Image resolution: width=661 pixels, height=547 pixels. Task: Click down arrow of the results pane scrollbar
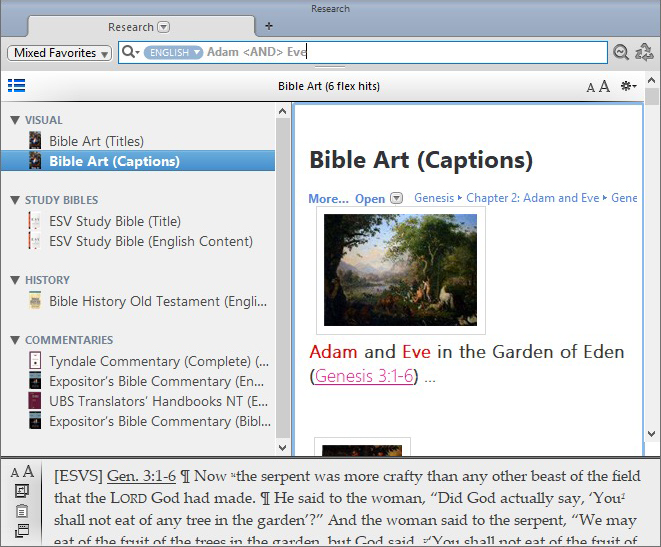click(651, 434)
